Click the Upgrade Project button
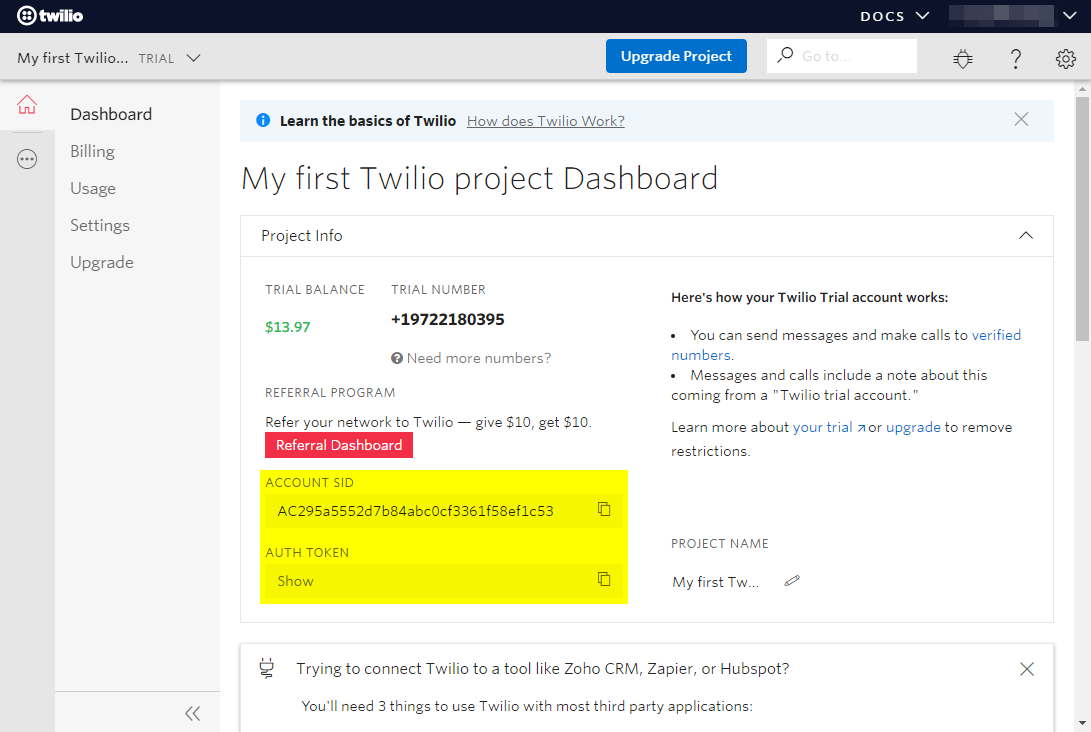The height and width of the screenshot is (732, 1091). coord(676,56)
